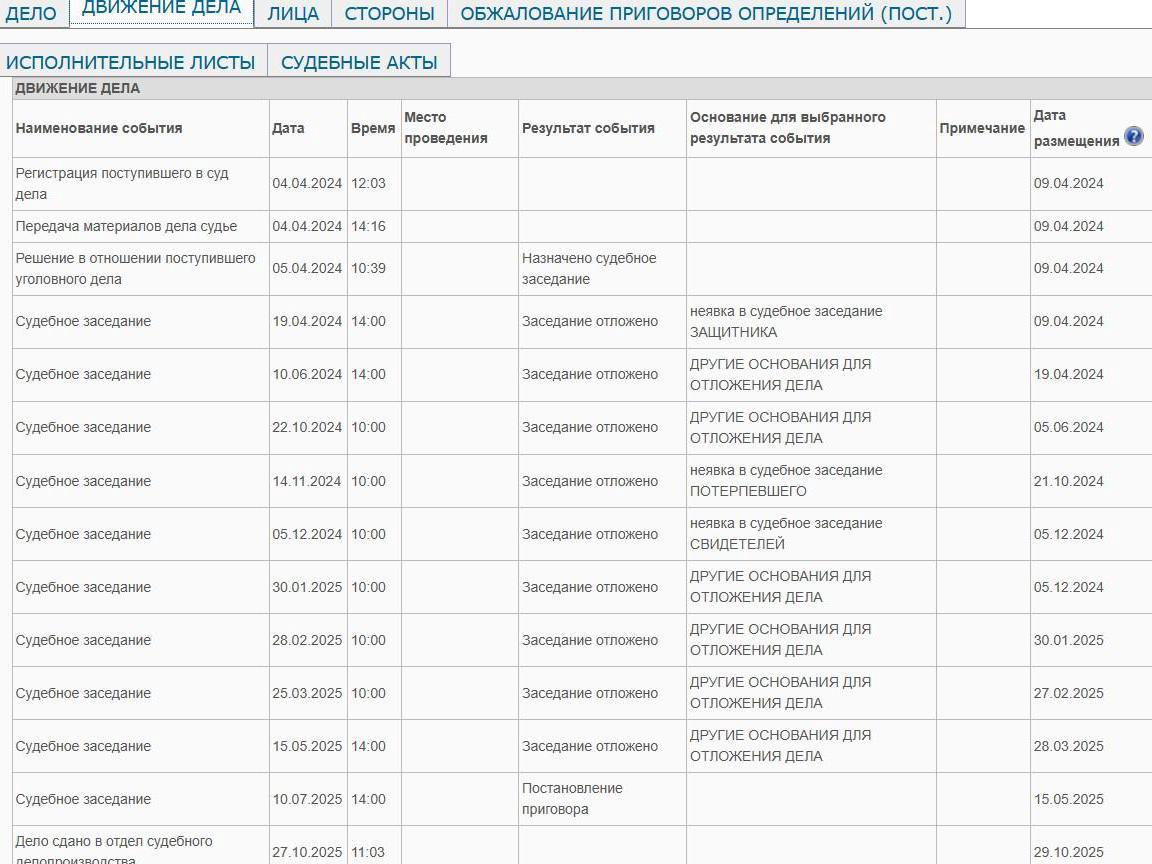Click the Результат события column header
This screenshot has height=864, width=1152.
point(588,128)
